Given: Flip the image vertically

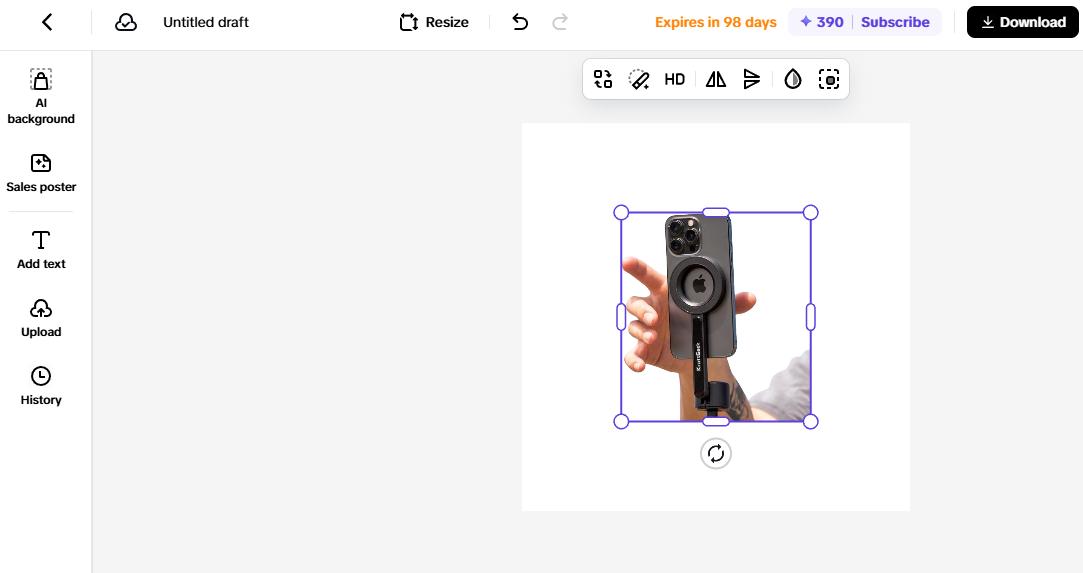Looking at the screenshot, I should pos(751,79).
